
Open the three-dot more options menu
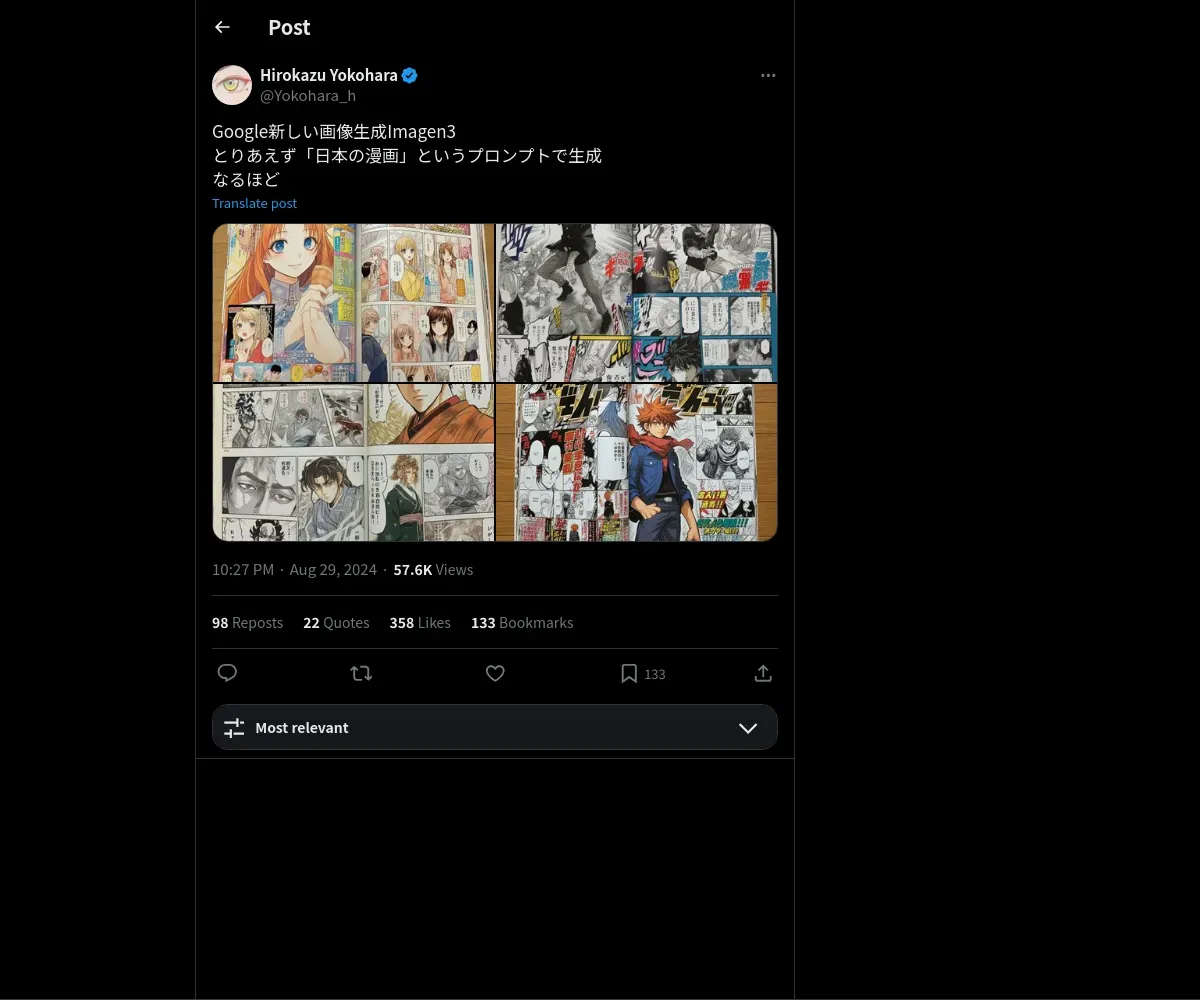click(x=768, y=75)
